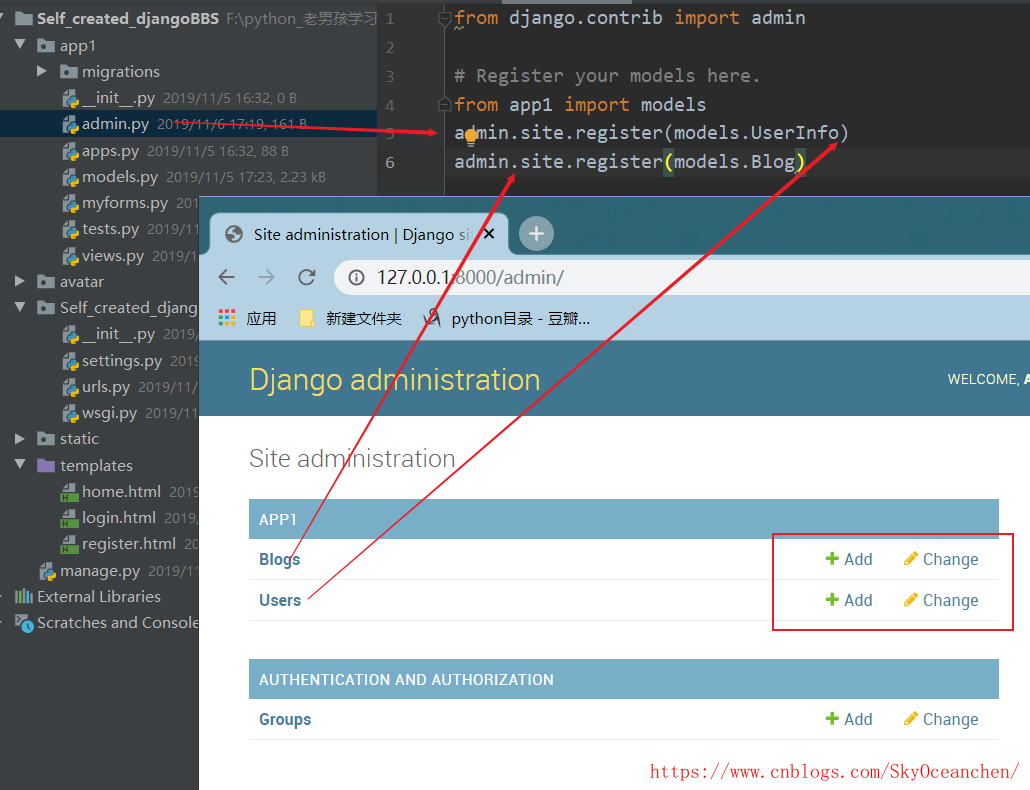
Task: Open urls.py file
Action: click(x=105, y=387)
